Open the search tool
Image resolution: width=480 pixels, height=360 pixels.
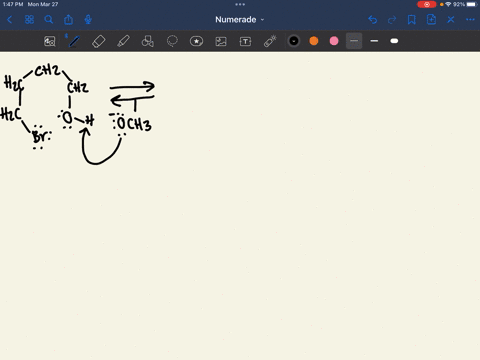(x=49, y=20)
